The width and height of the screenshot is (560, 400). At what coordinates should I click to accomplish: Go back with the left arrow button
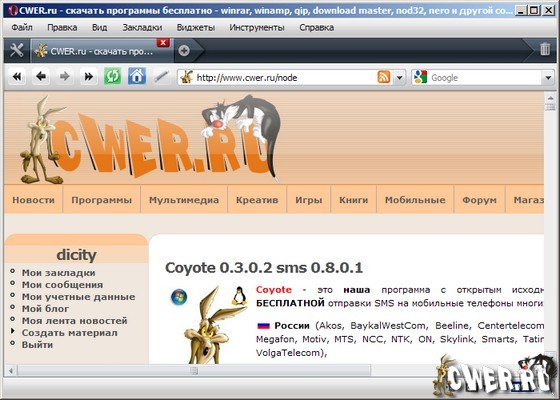pos(41,76)
